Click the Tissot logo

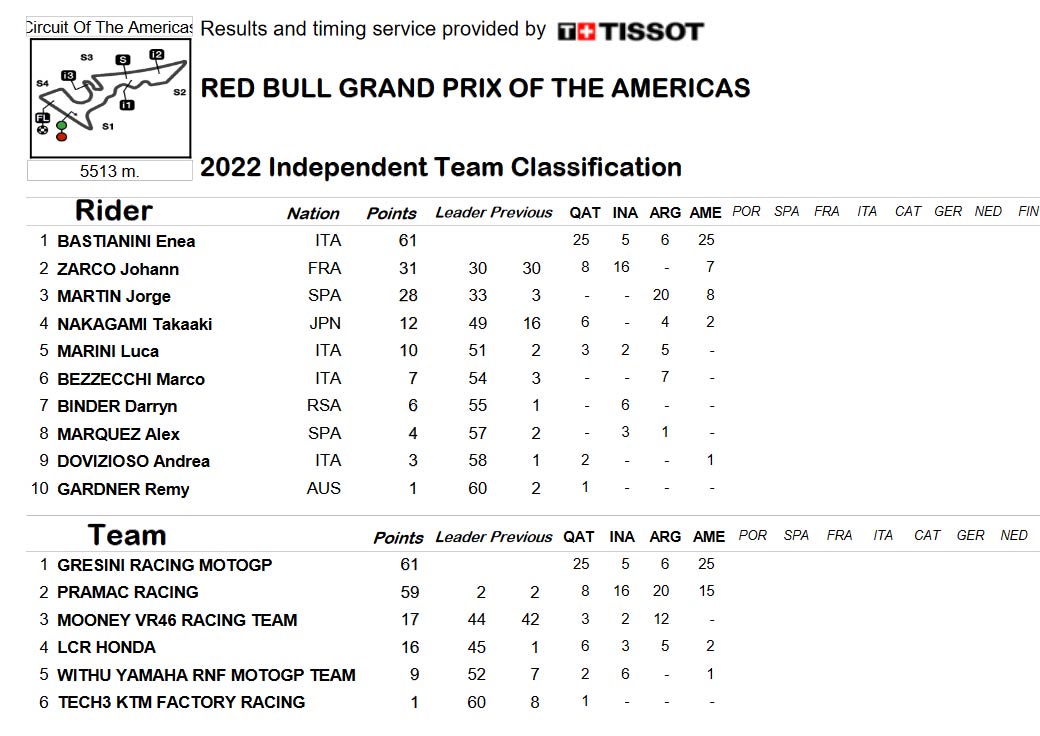click(x=630, y=31)
